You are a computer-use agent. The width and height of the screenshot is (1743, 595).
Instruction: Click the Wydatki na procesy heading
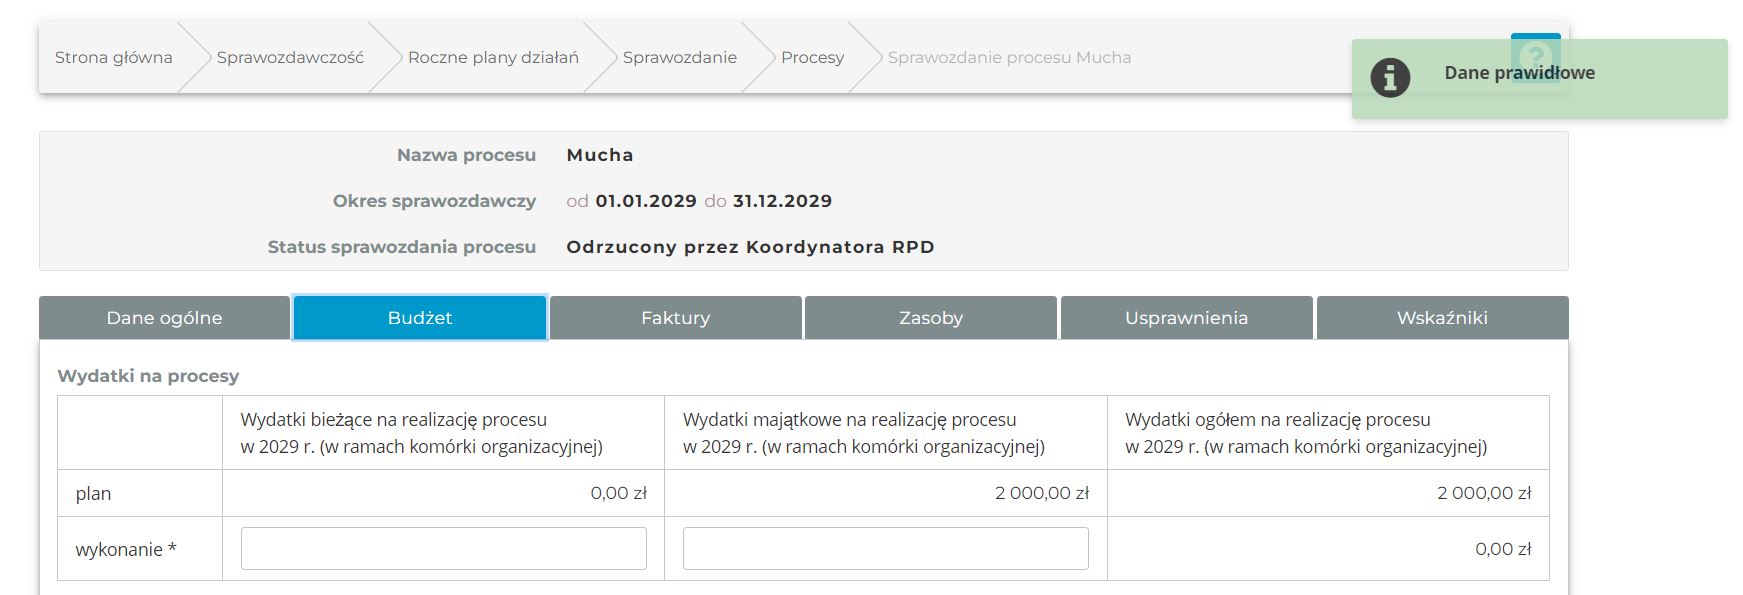click(x=148, y=376)
